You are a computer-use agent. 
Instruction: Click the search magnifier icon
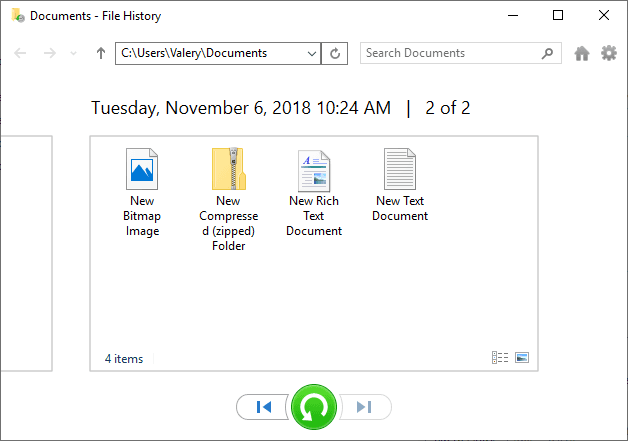[547, 53]
